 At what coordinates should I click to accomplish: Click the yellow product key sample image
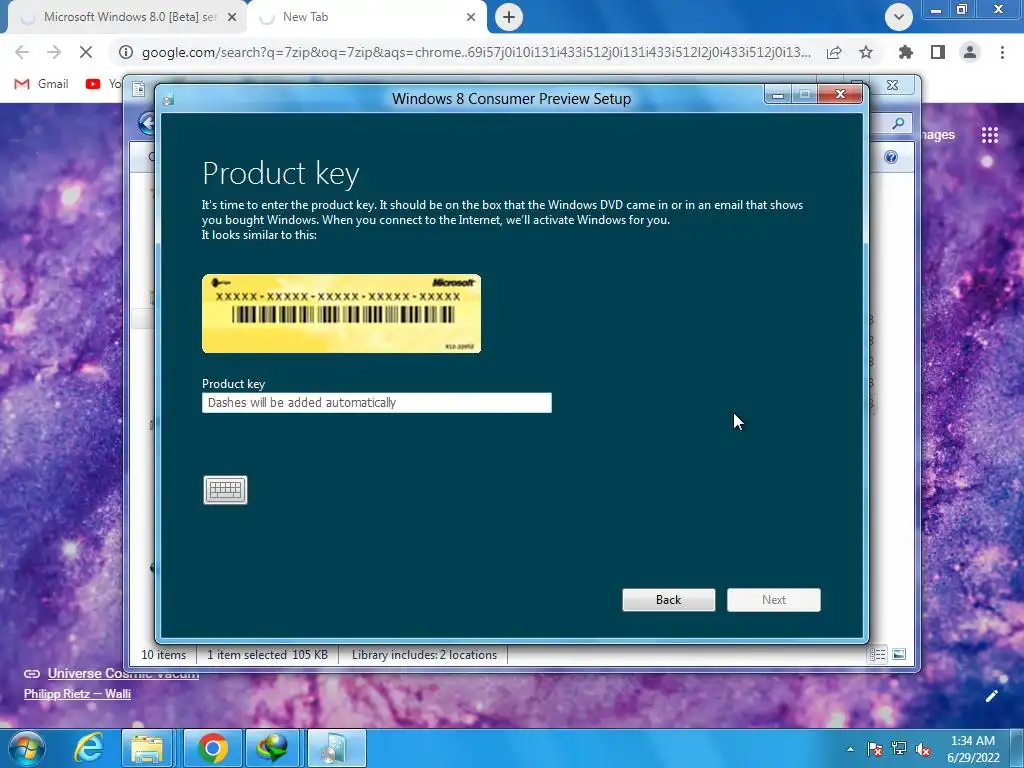[x=342, y=313]
